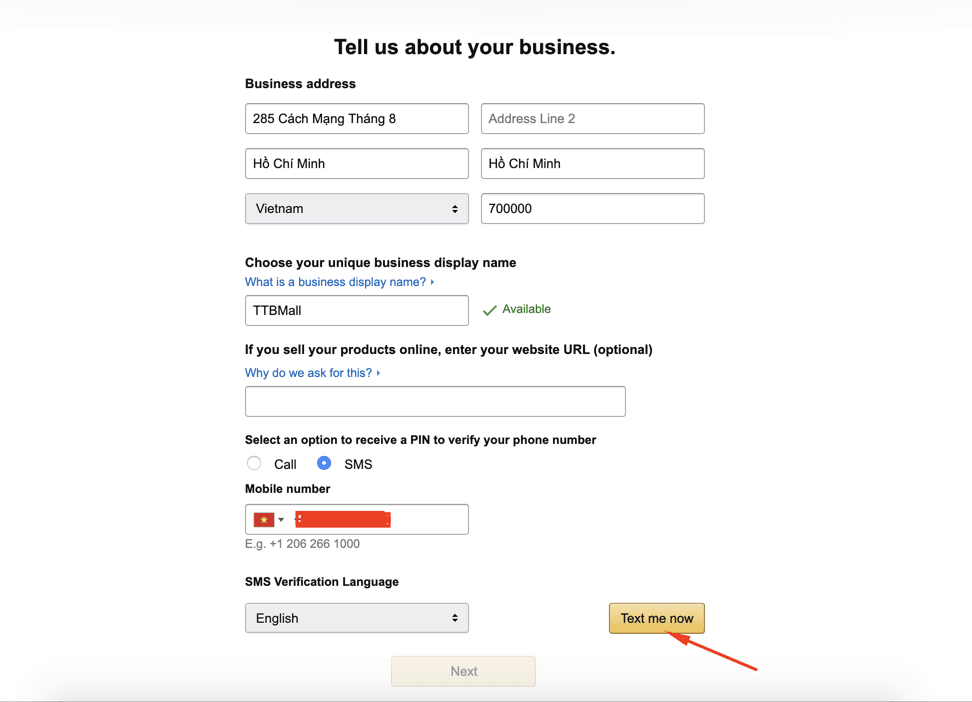Click the disabled Next button
Viewport: 972px width, 702px height.
pos(463,671)
